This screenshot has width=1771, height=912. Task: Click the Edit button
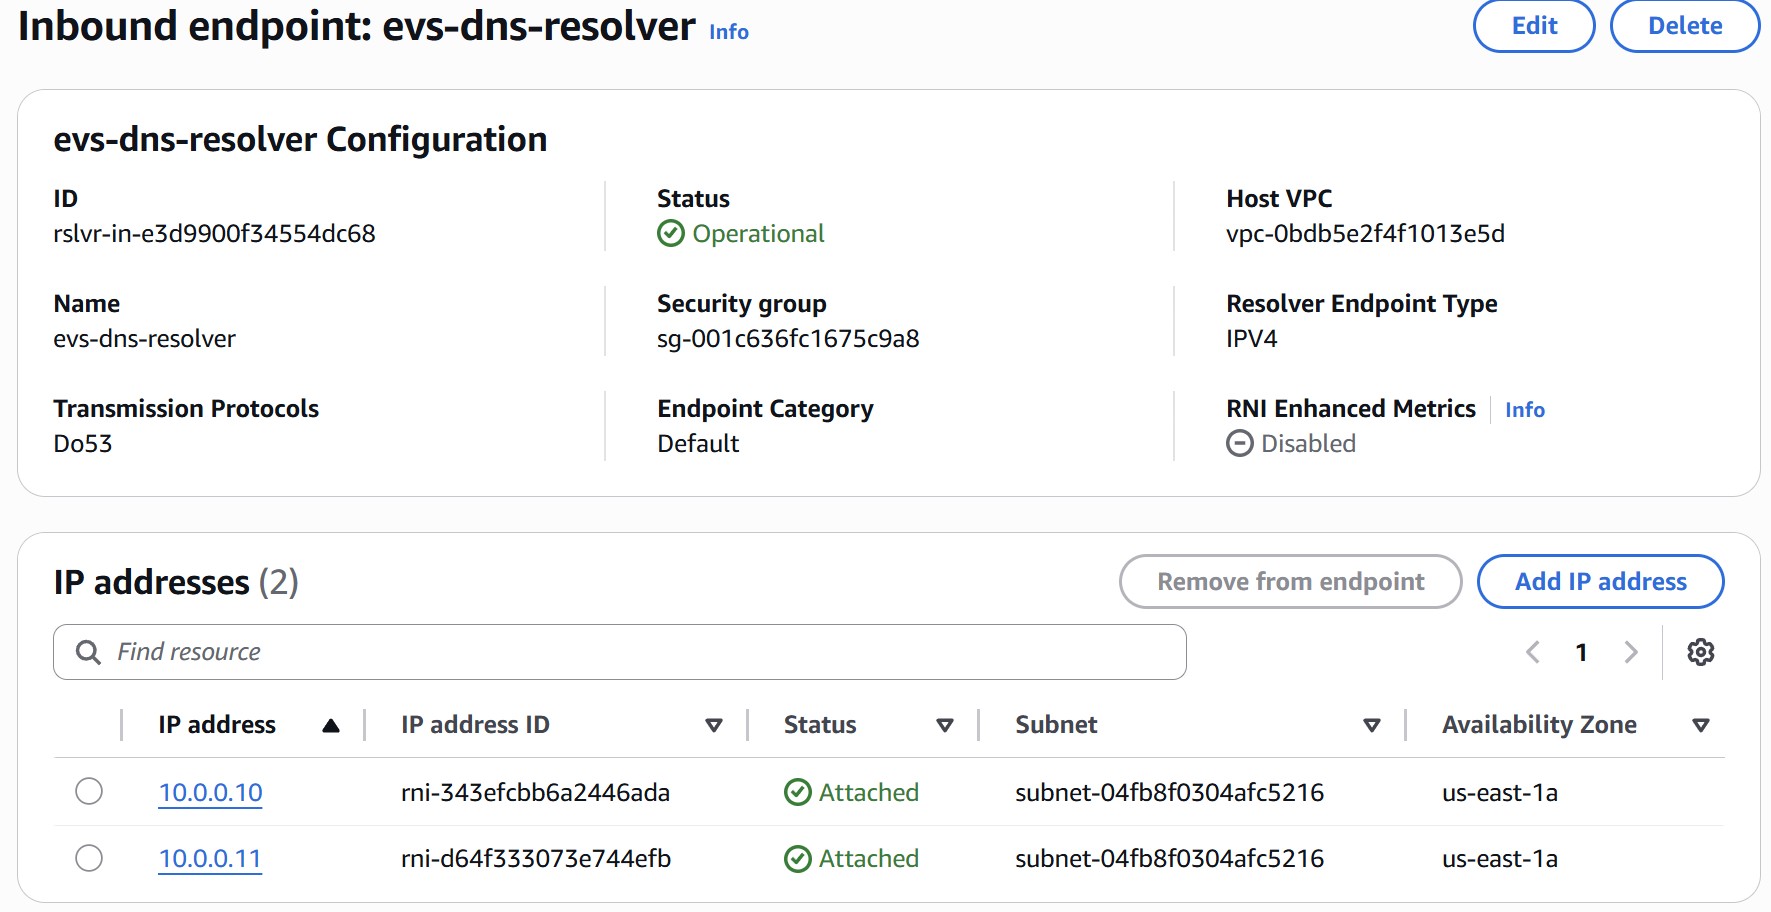1533,26
